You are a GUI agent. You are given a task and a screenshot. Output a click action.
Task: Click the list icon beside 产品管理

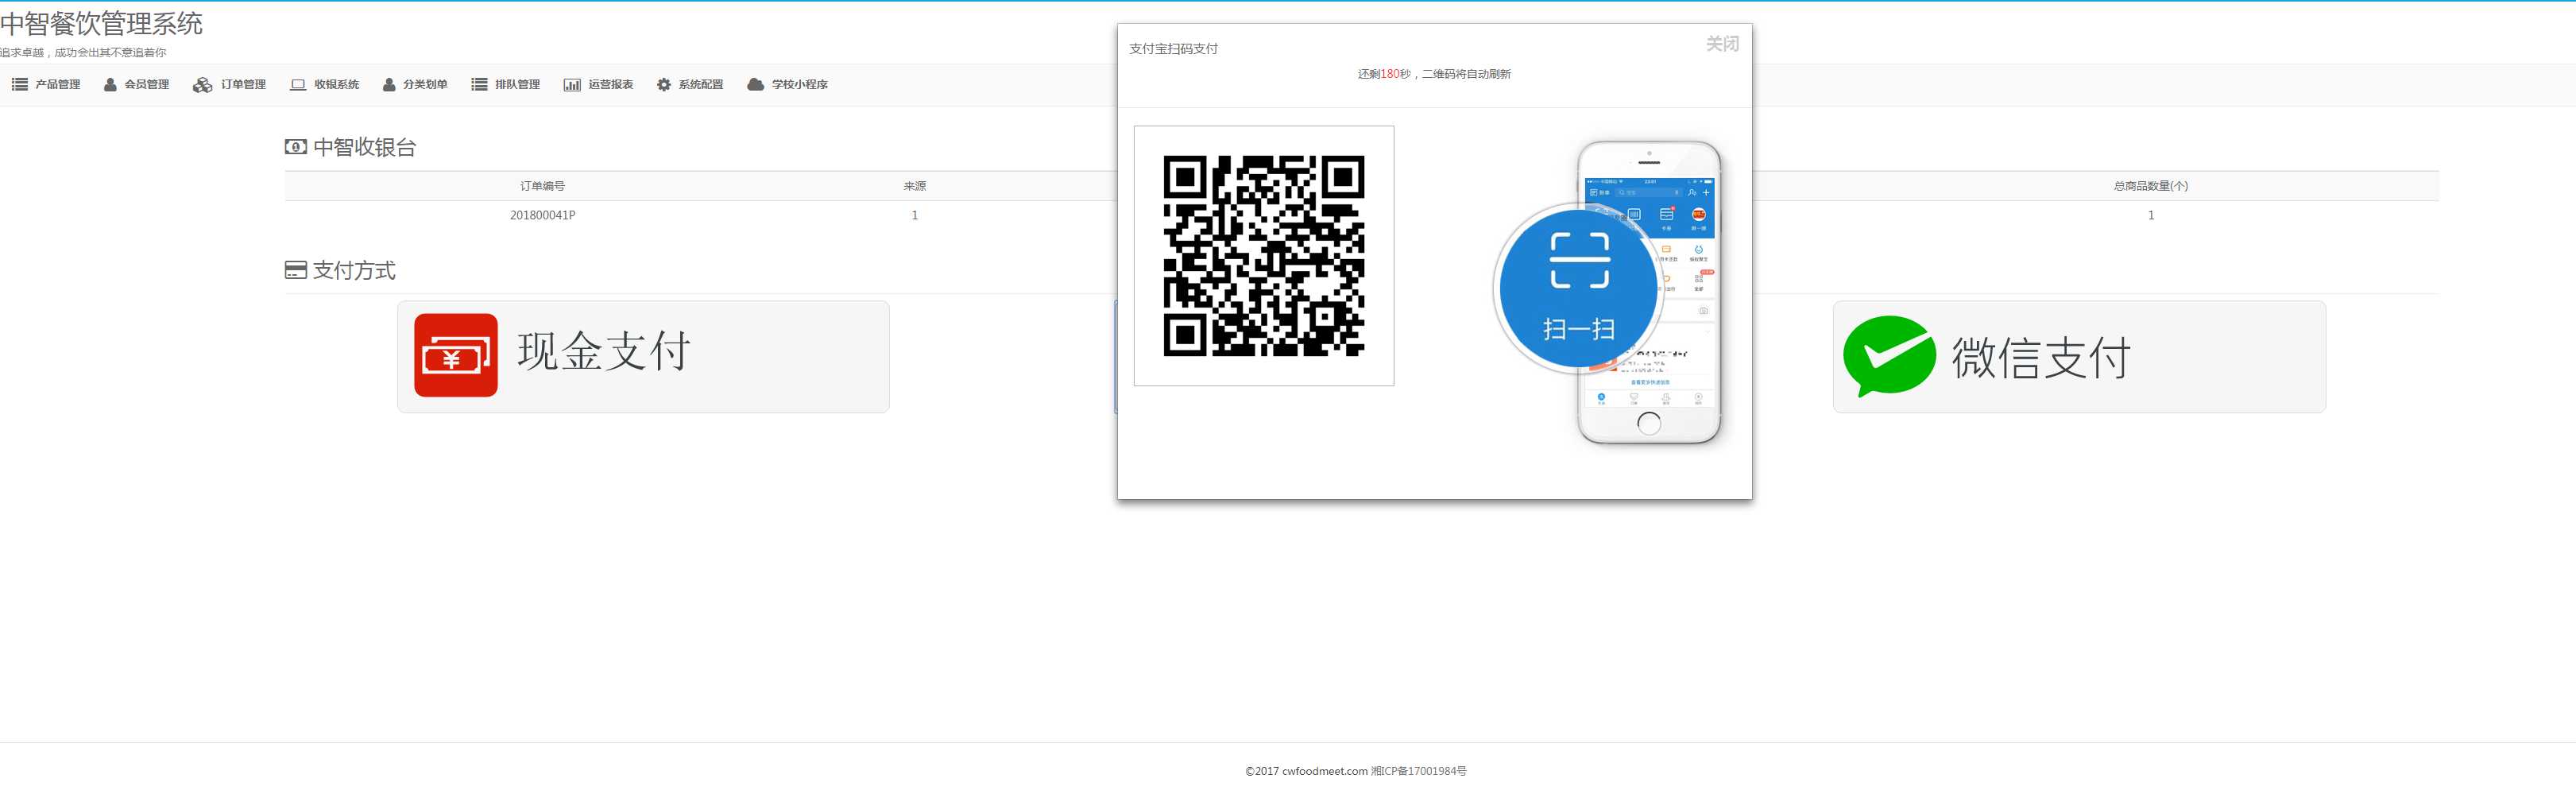click(x=19, y=85)
